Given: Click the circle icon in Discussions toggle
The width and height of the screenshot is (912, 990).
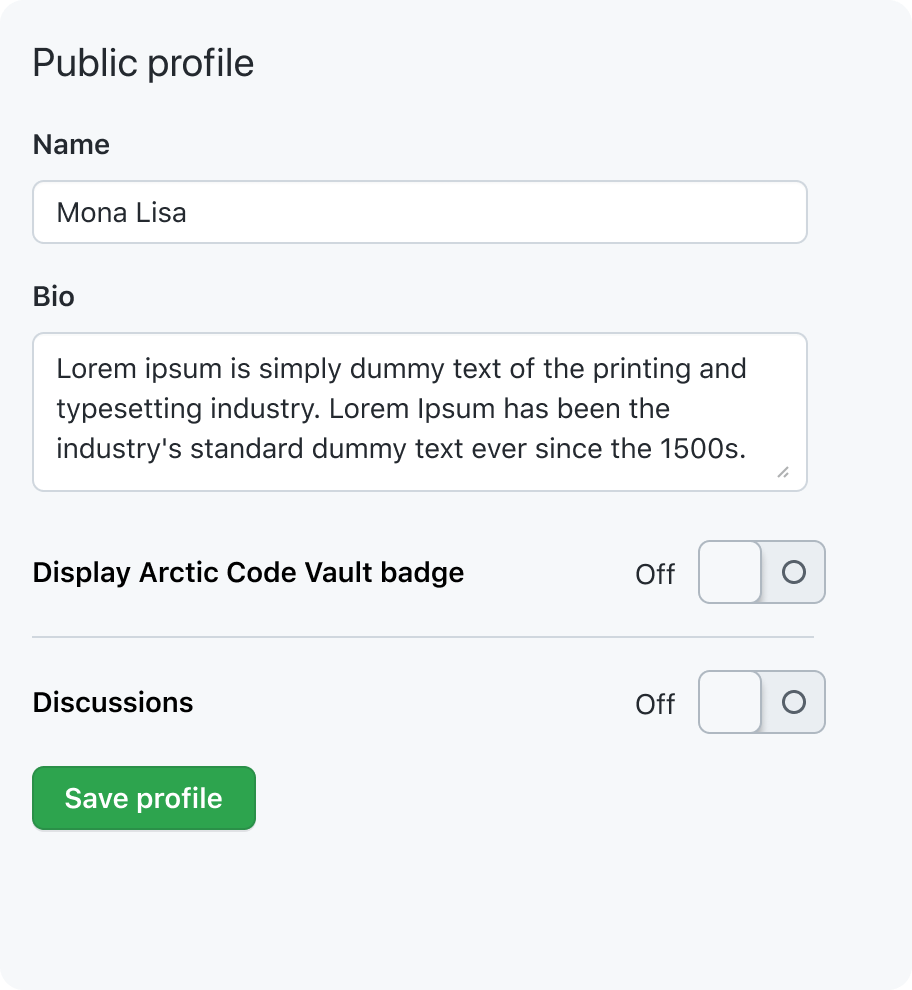Looking at the screenshot, I should point(793,702).
